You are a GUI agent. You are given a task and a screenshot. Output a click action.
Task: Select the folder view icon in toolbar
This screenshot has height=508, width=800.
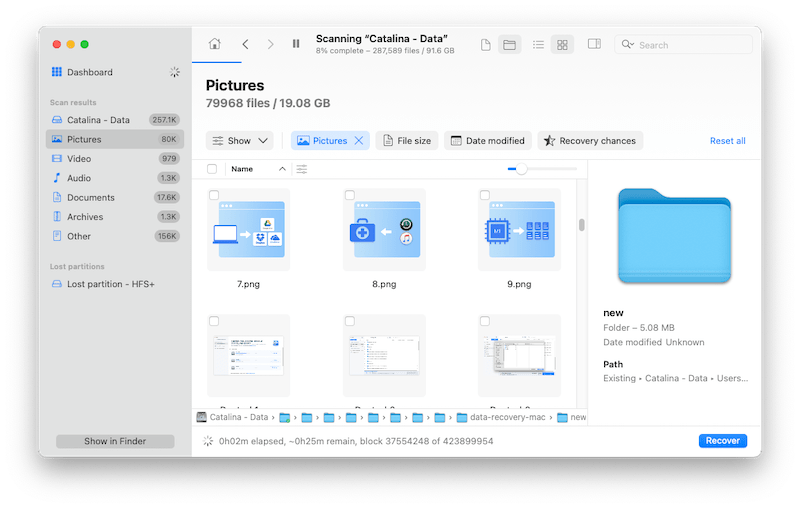(x=509, y=45)
